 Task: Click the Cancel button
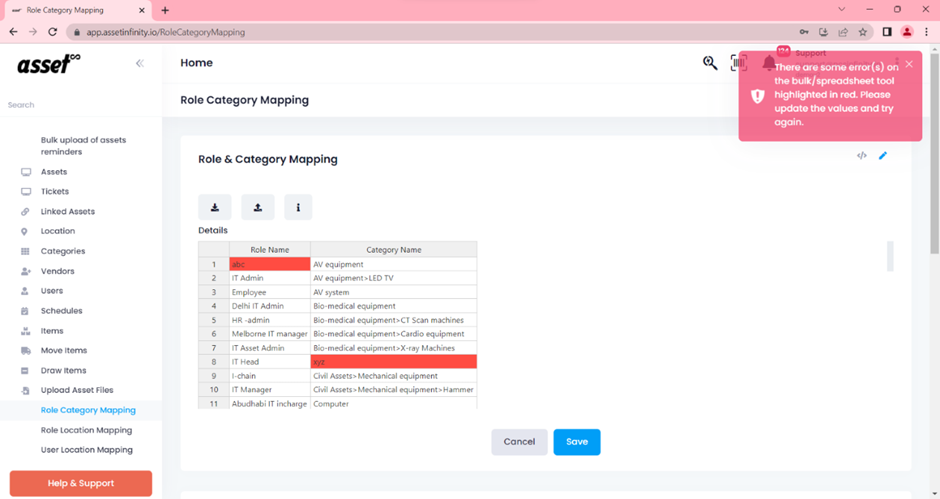519,442
